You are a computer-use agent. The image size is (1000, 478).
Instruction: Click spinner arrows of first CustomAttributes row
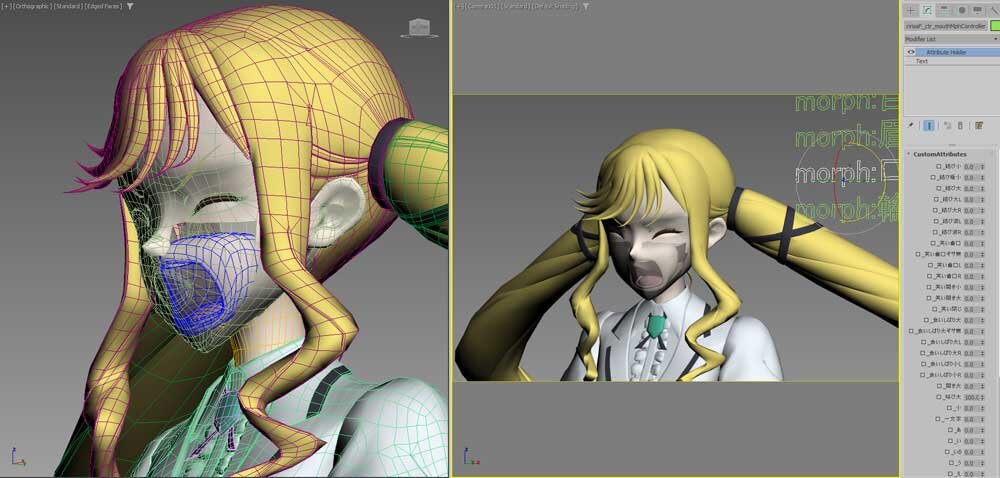983,166
